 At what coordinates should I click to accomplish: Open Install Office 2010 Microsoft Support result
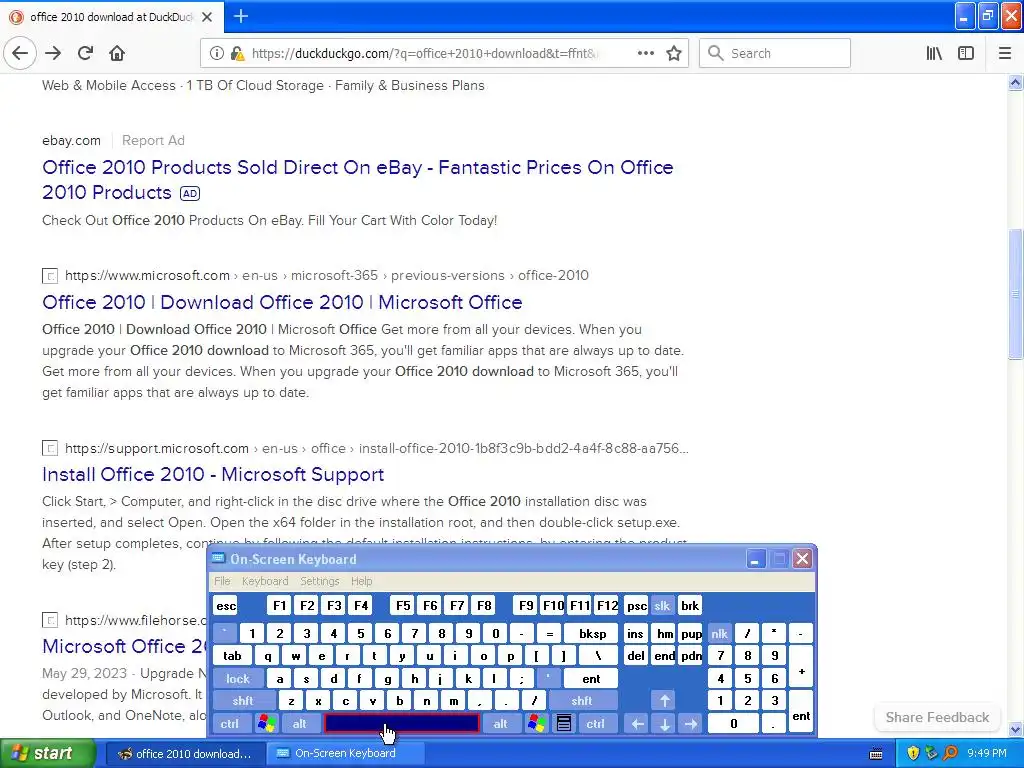tap(213, 474)
